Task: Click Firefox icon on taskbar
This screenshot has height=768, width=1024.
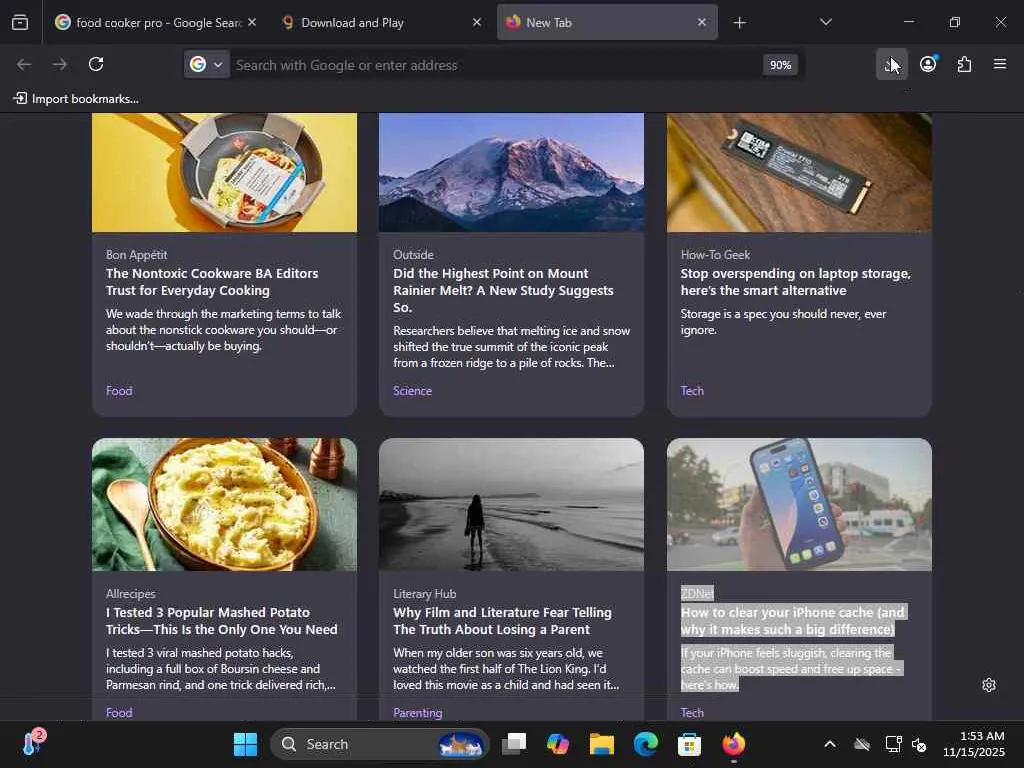Action: click(x=733, y=744)
